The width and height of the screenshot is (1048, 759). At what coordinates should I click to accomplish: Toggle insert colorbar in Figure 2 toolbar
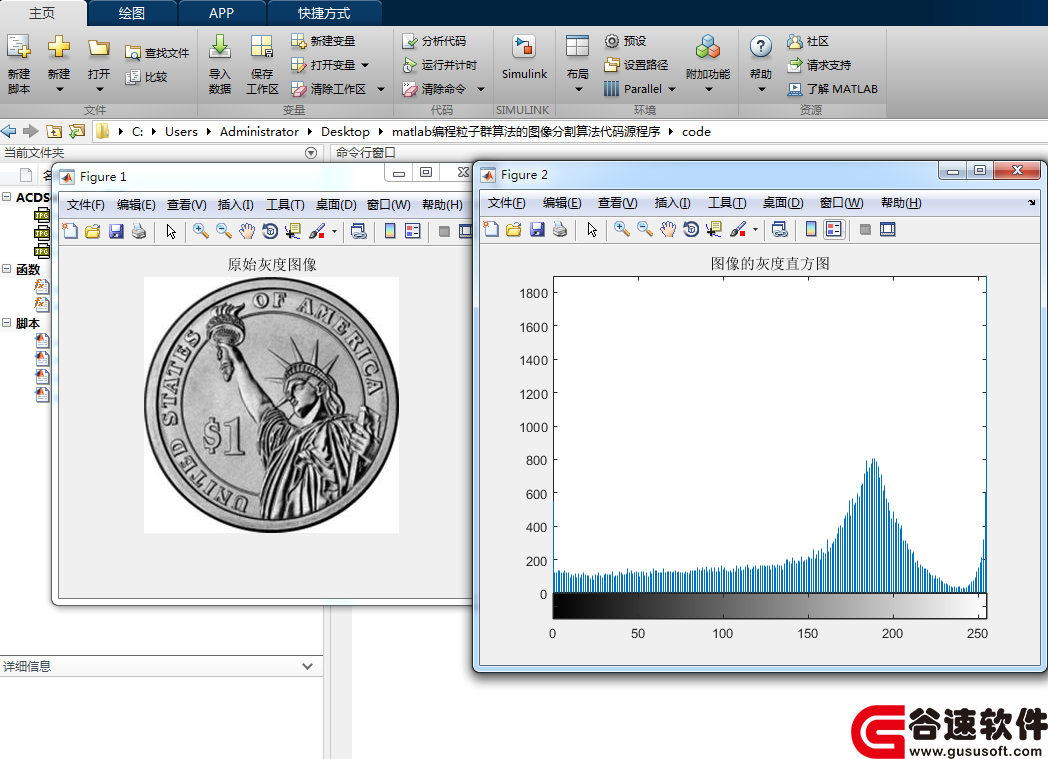pos(811,230)
